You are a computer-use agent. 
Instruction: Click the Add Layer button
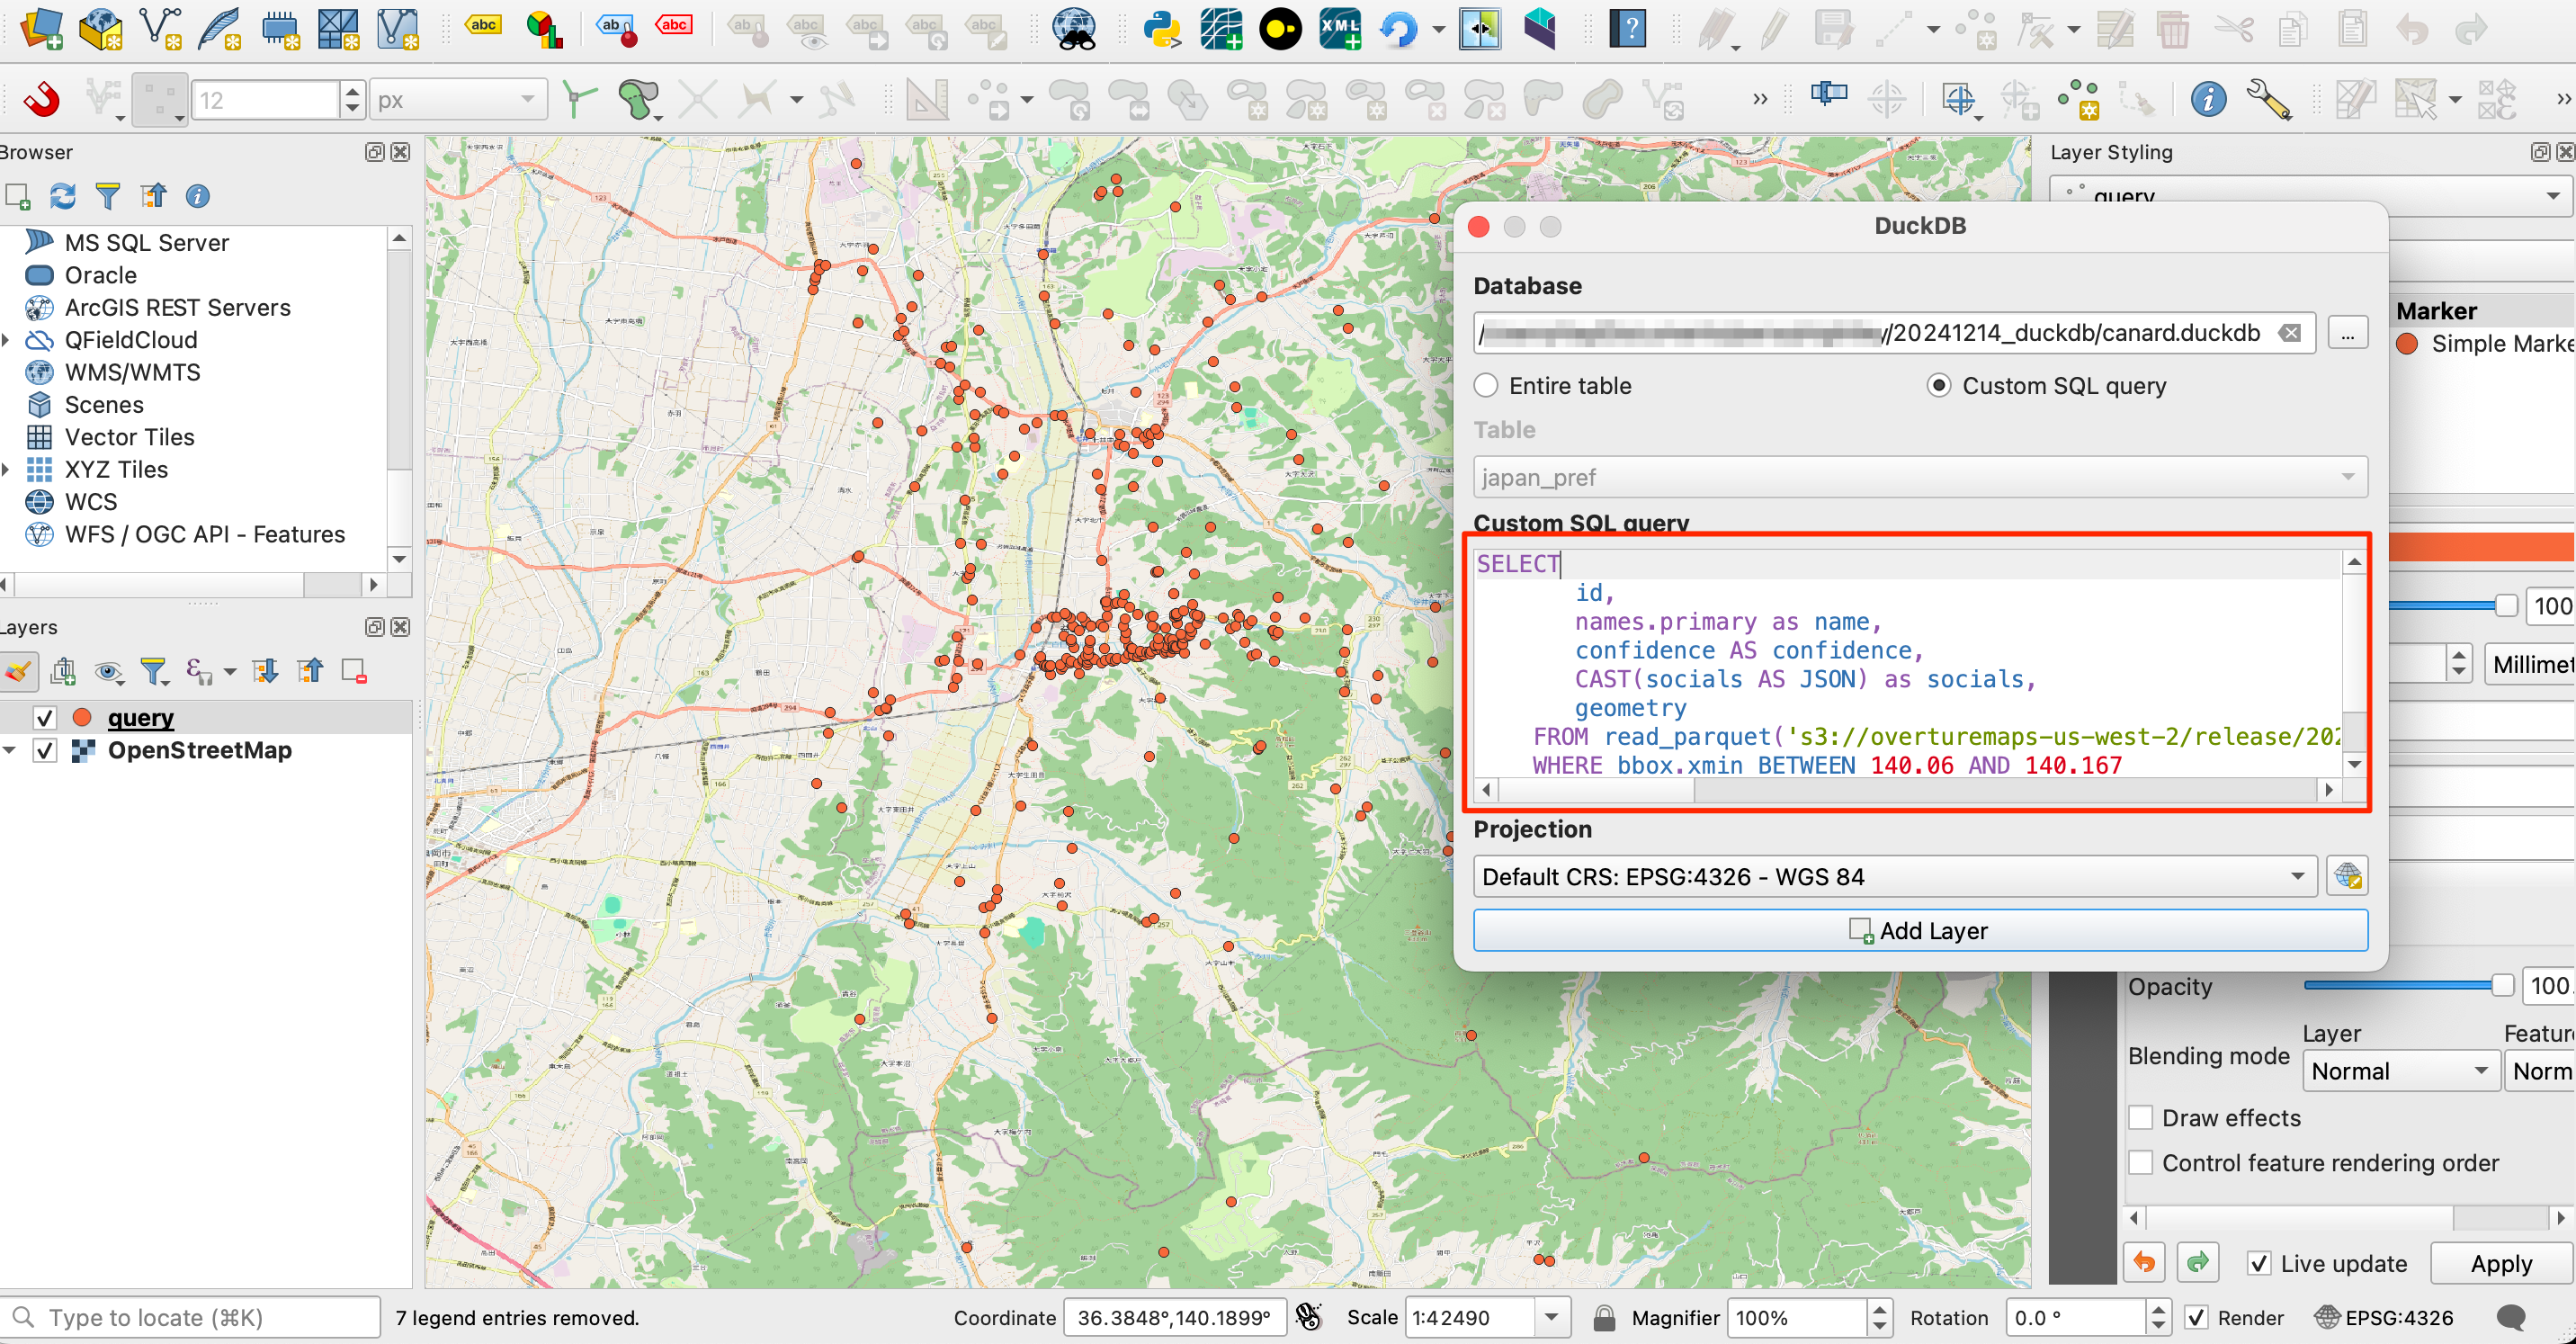click(x=1919, y=930)
